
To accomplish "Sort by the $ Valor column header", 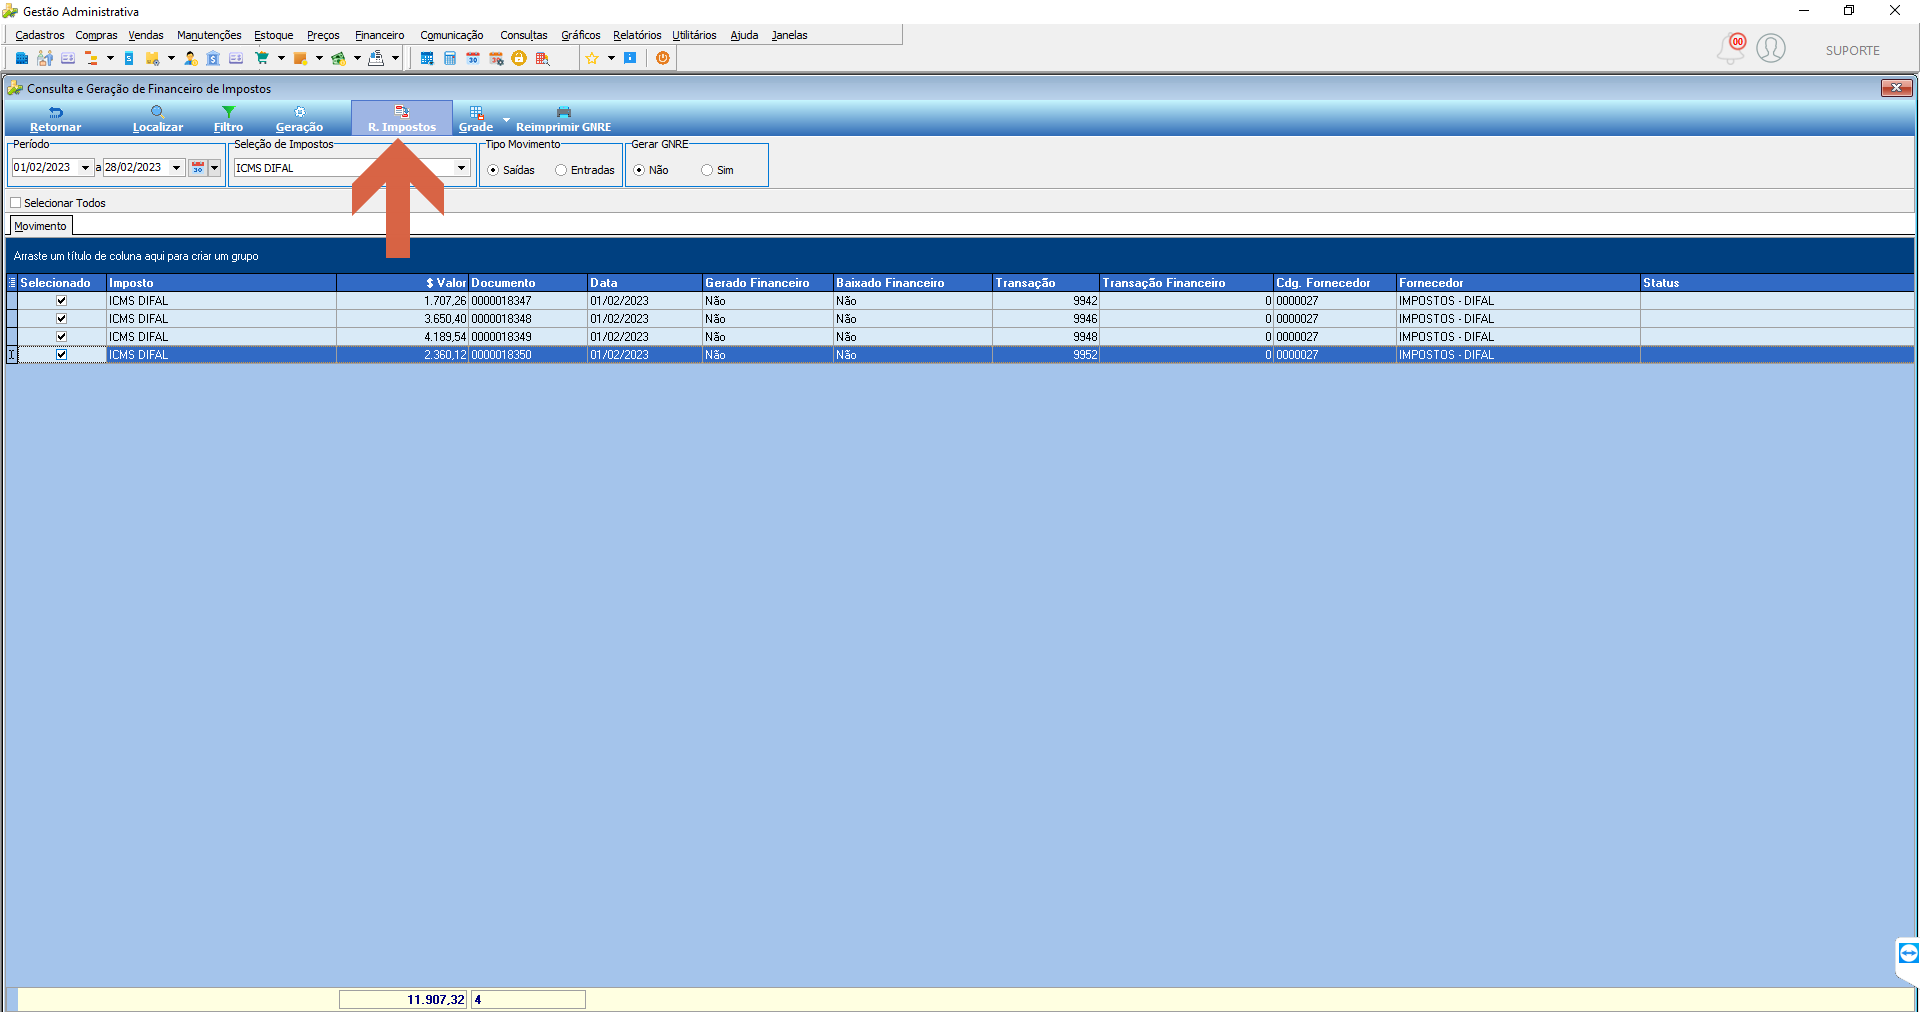I will (402, 283).
